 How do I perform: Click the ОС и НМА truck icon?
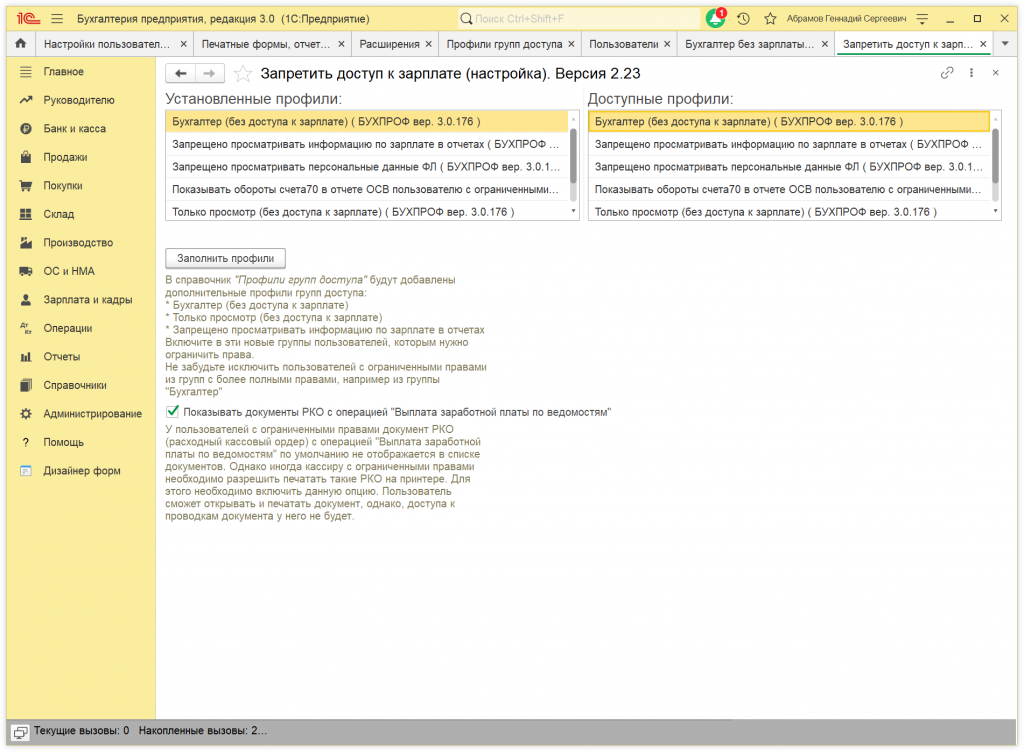point(25,272)
